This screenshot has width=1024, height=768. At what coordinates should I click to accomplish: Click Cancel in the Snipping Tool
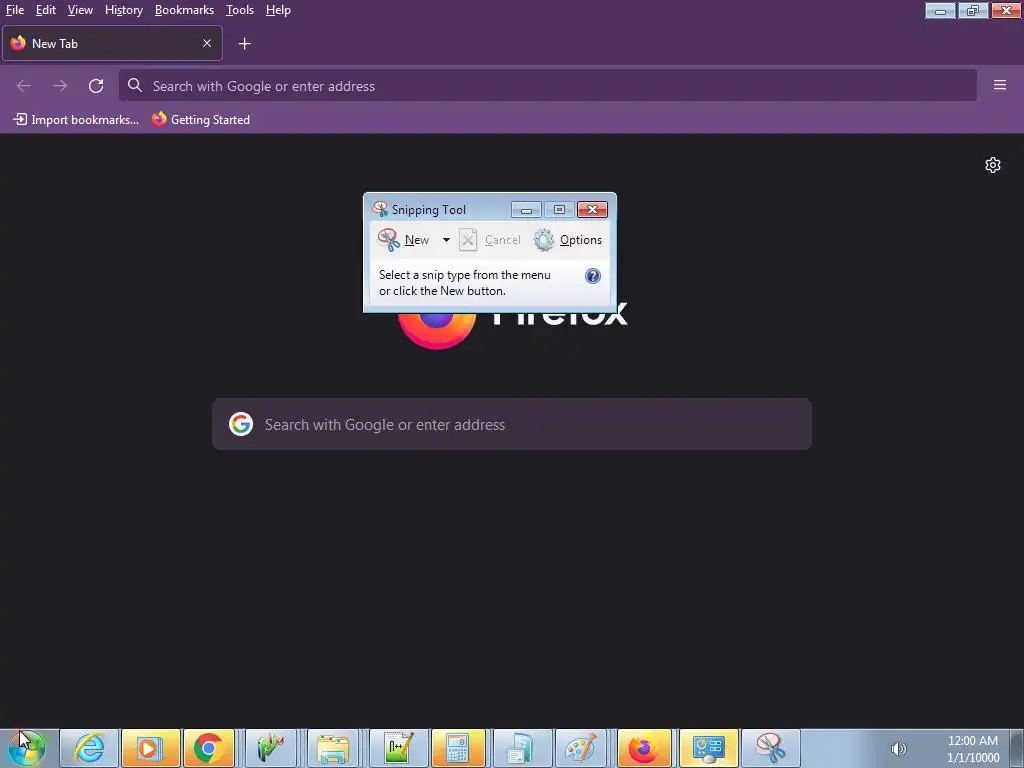tap(490, 240)
